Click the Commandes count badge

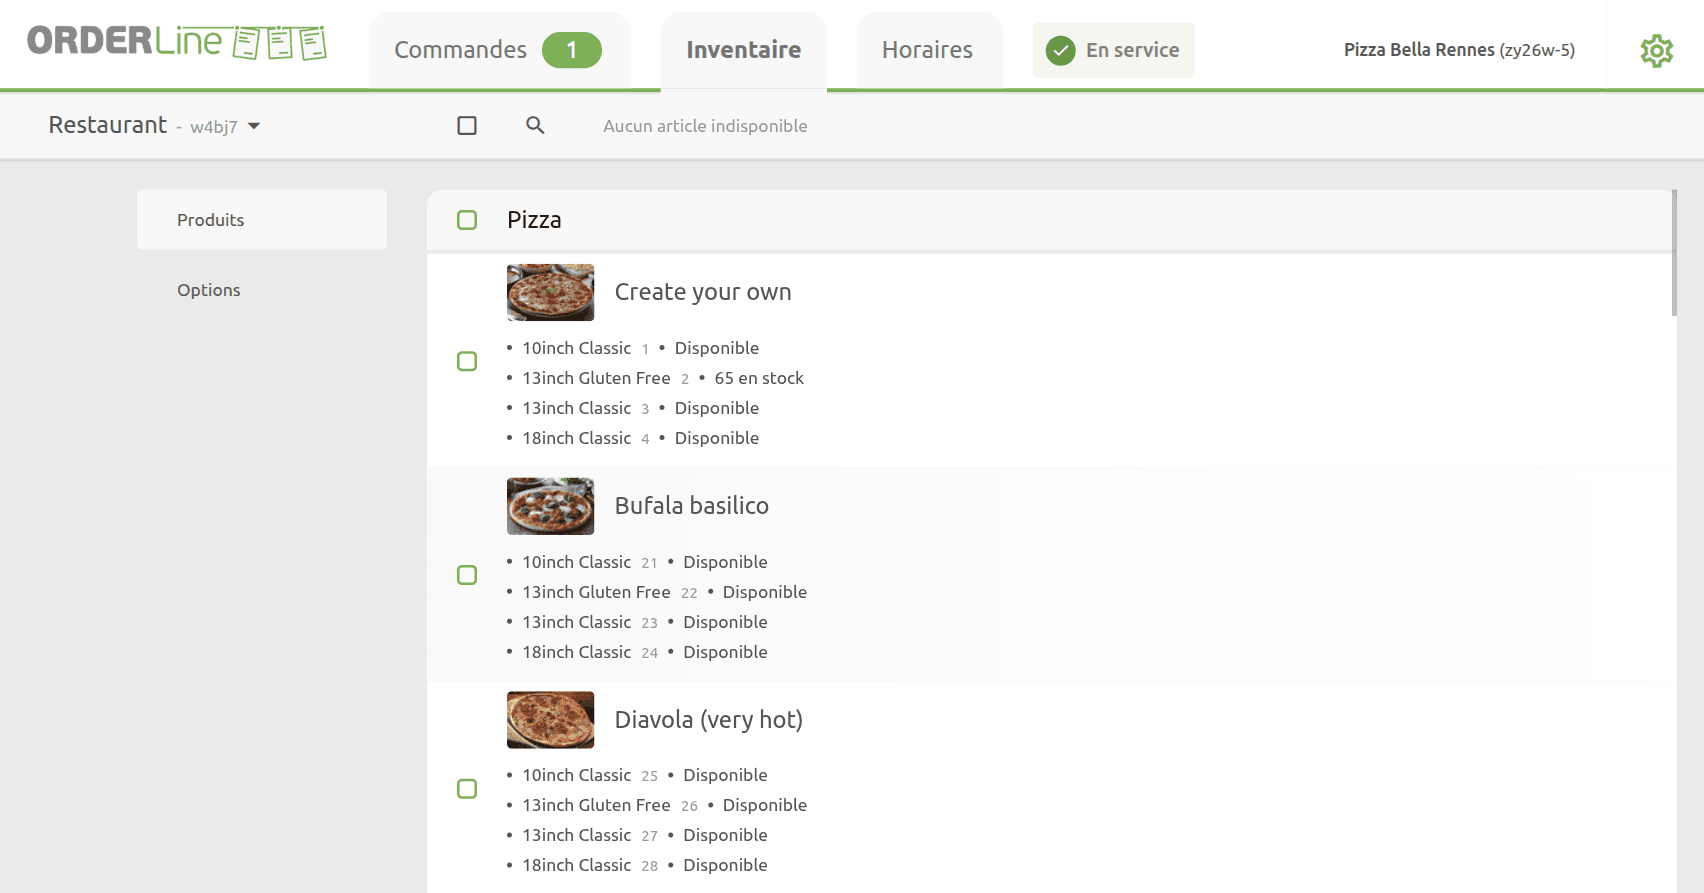(x=571, y=50)
